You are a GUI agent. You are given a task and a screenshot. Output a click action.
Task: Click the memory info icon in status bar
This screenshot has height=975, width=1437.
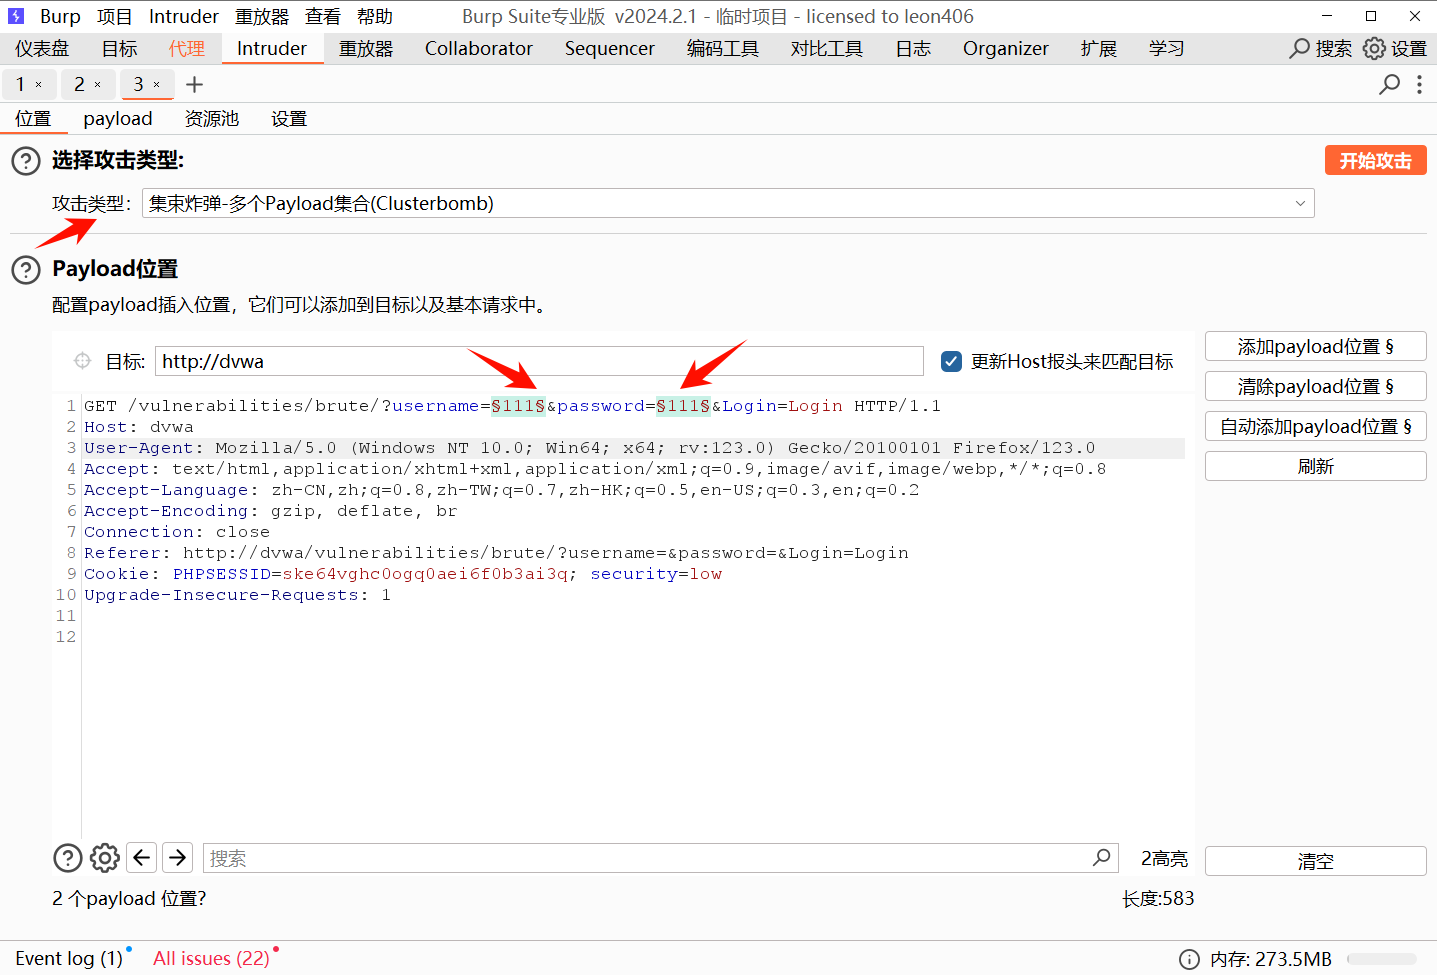tap(1189, 959)
